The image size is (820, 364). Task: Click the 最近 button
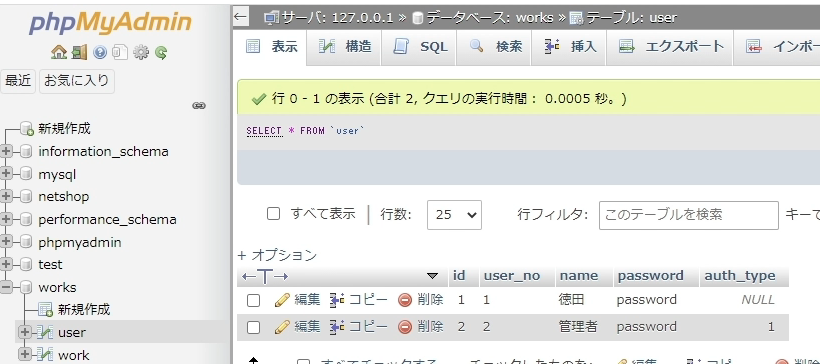coord(18,81)
